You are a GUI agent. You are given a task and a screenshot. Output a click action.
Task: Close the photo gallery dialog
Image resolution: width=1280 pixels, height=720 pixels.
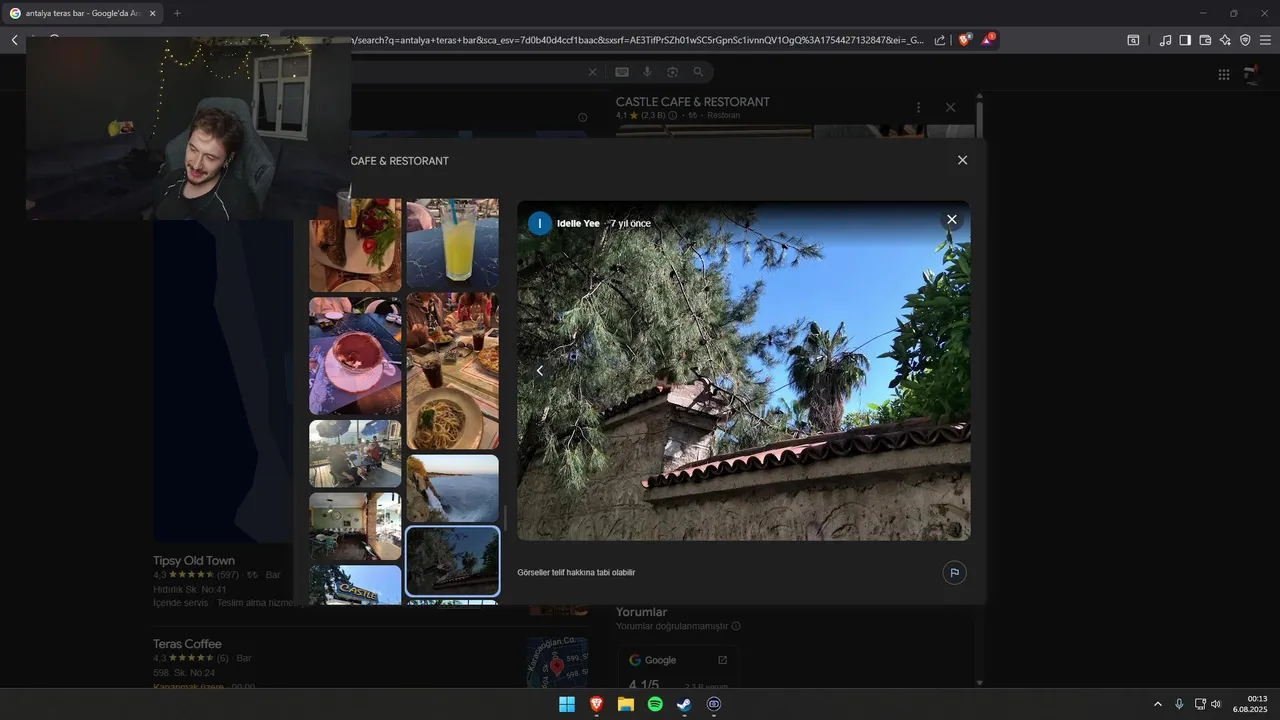(962, 160)
